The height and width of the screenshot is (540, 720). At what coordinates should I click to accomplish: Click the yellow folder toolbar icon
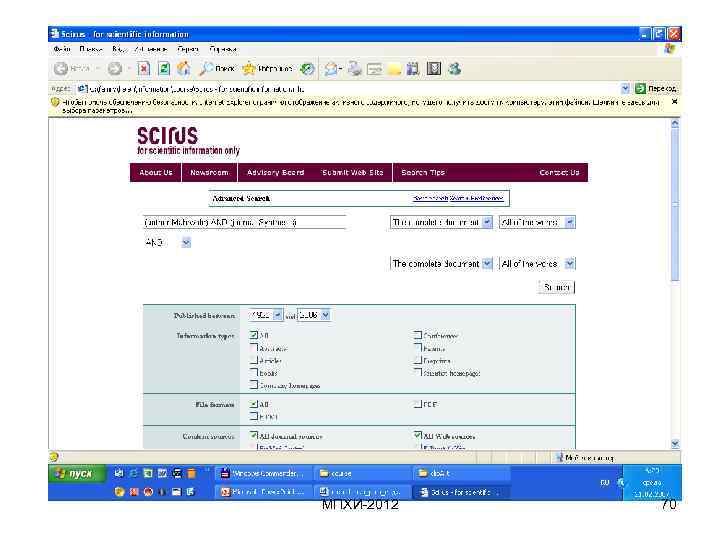coord(394,69)
